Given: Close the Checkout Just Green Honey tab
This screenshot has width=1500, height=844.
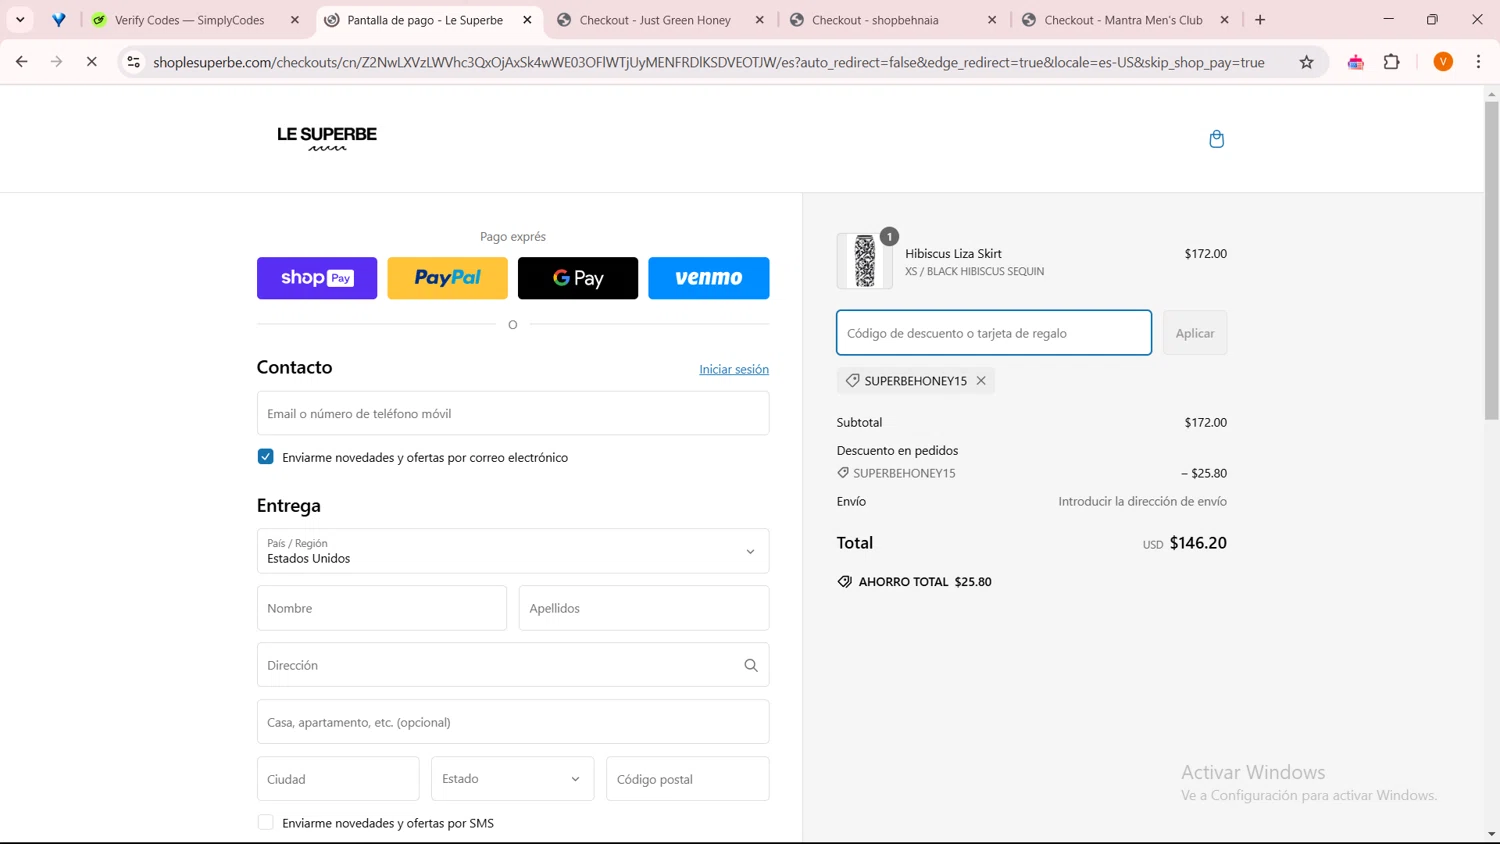Looking at the screenshot, I should pos(760,20).
